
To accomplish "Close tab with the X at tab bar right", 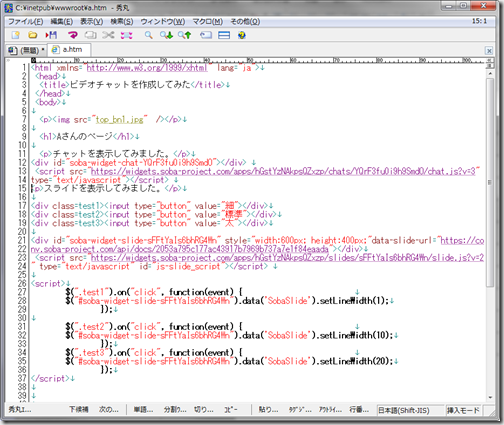I will coord(489,51).
